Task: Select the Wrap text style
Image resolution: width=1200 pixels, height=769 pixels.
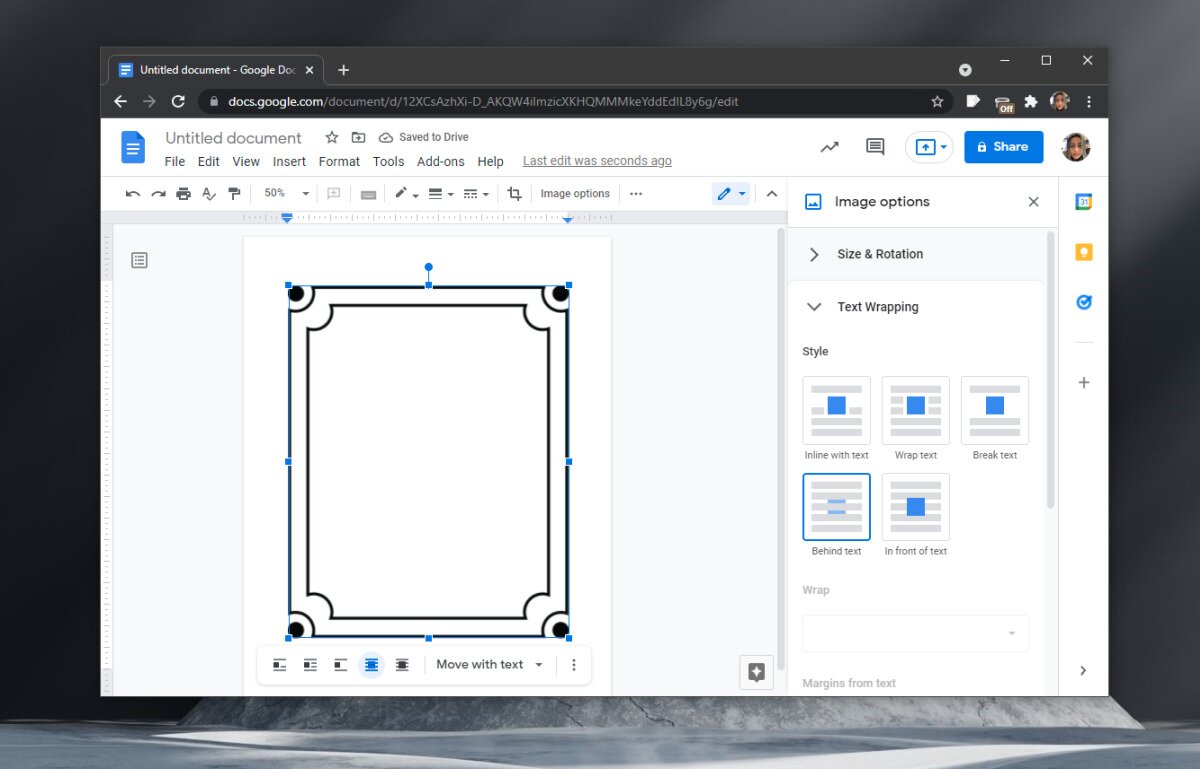Action: coord(915,410)
